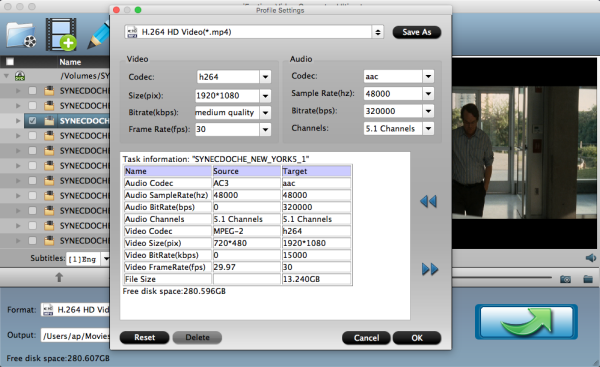
Task: Confirm settings with the OK button
Action: [417, 338]
